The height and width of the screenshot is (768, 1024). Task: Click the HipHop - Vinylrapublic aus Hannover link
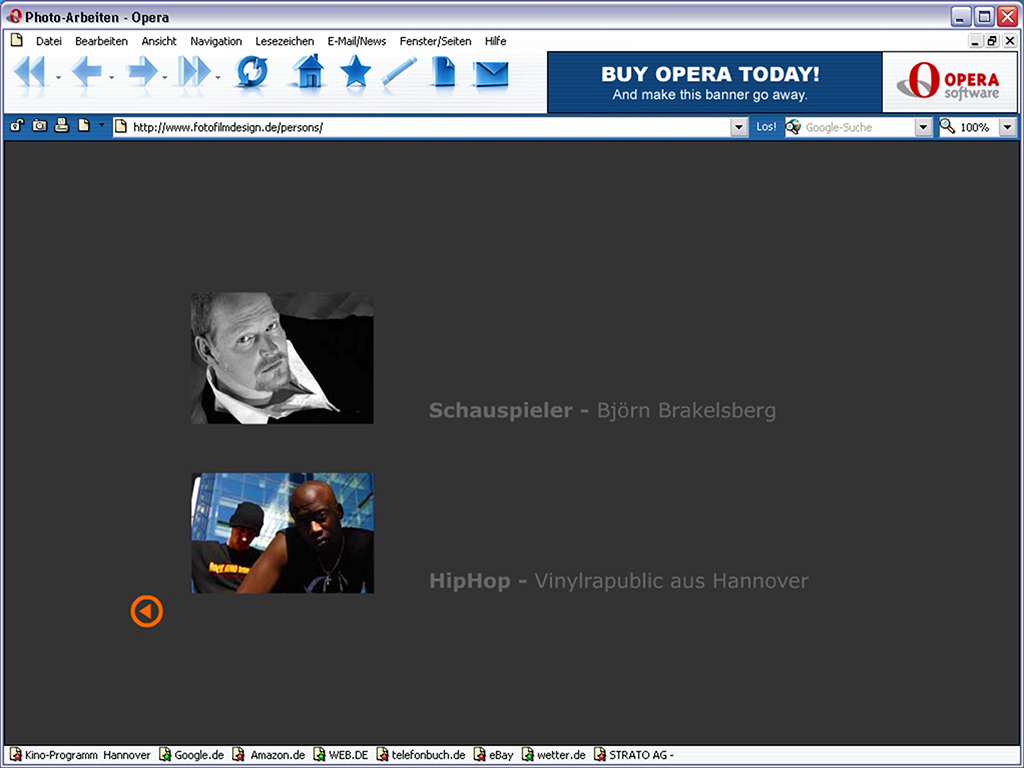(x=618, y=581)
